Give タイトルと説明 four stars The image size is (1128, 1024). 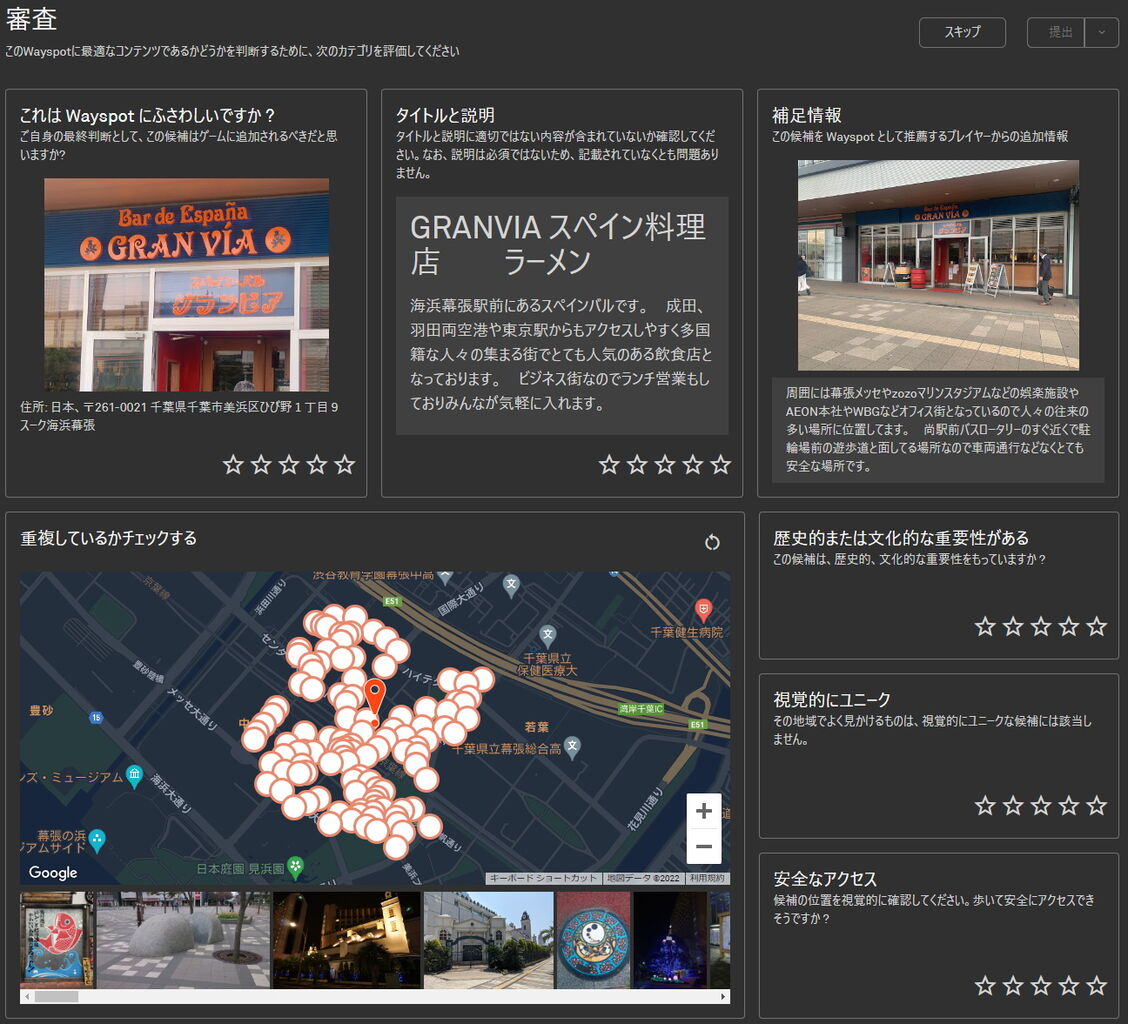(x=693, y=464)
